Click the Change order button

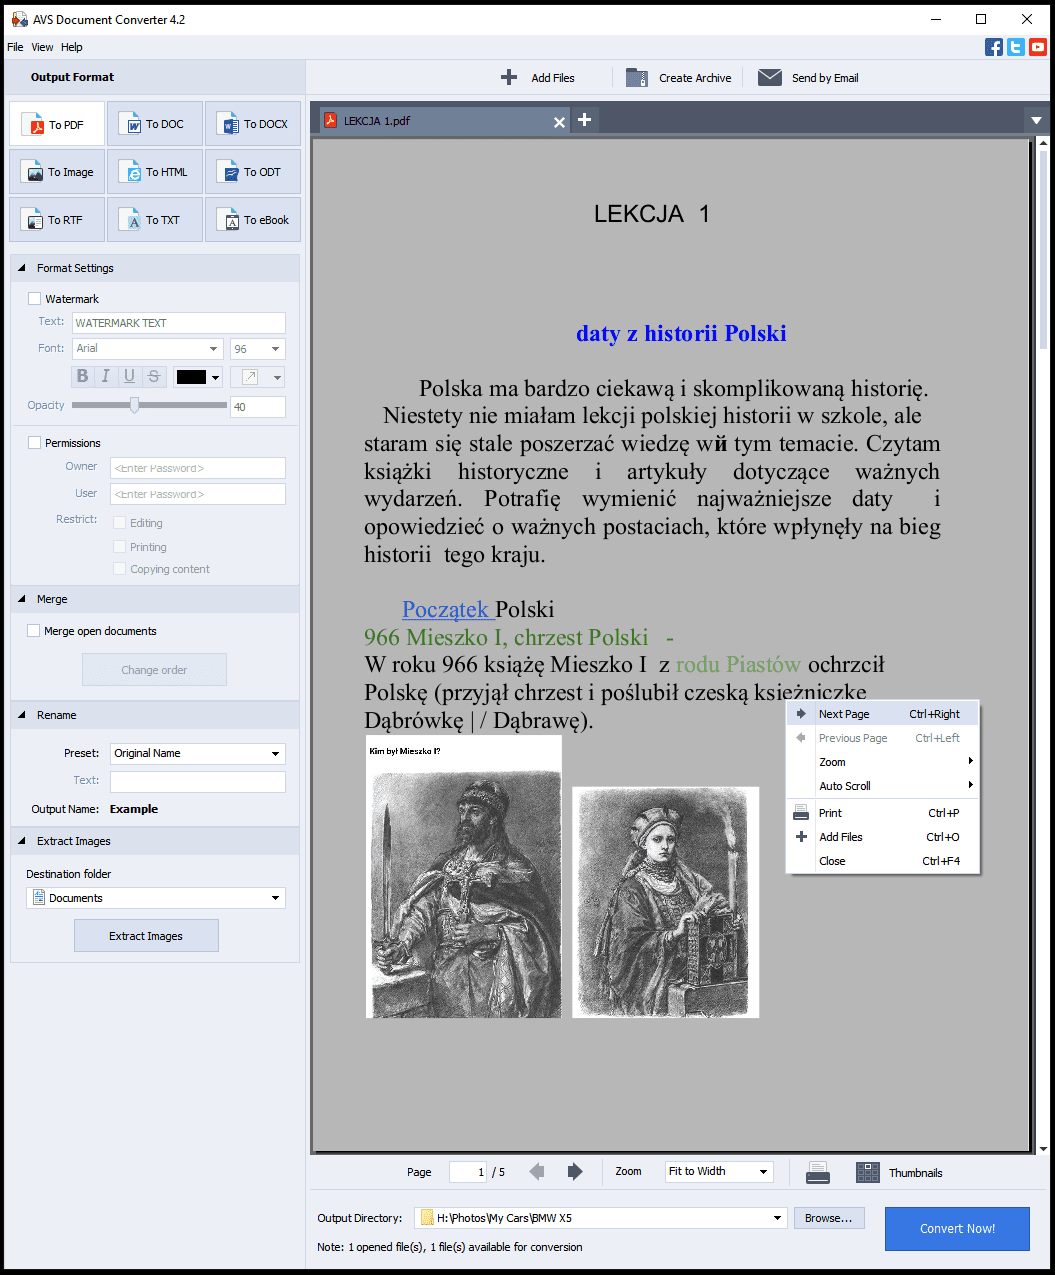pyautogui.click(x=154, y=670)
